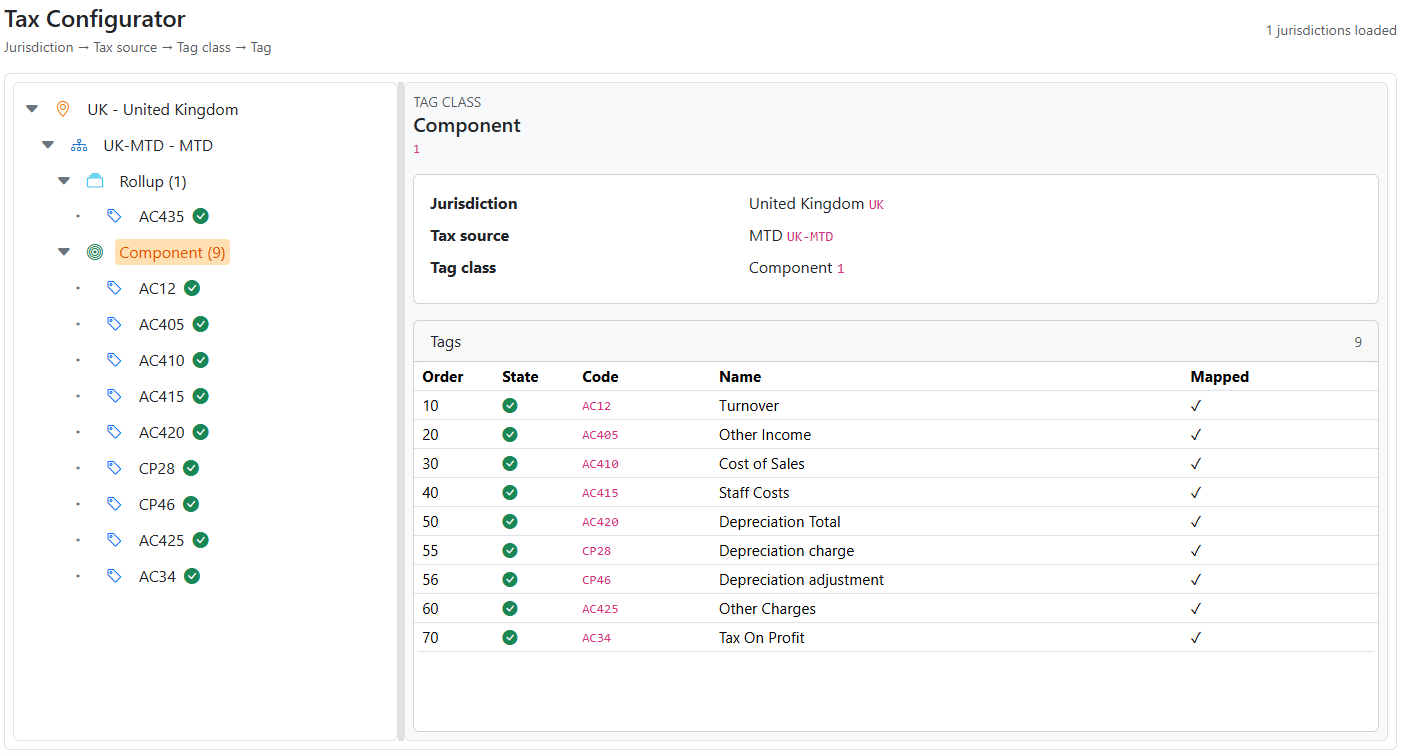
Task: Click the Depreciation adjustment table row
Action: (x=800, y=579)
